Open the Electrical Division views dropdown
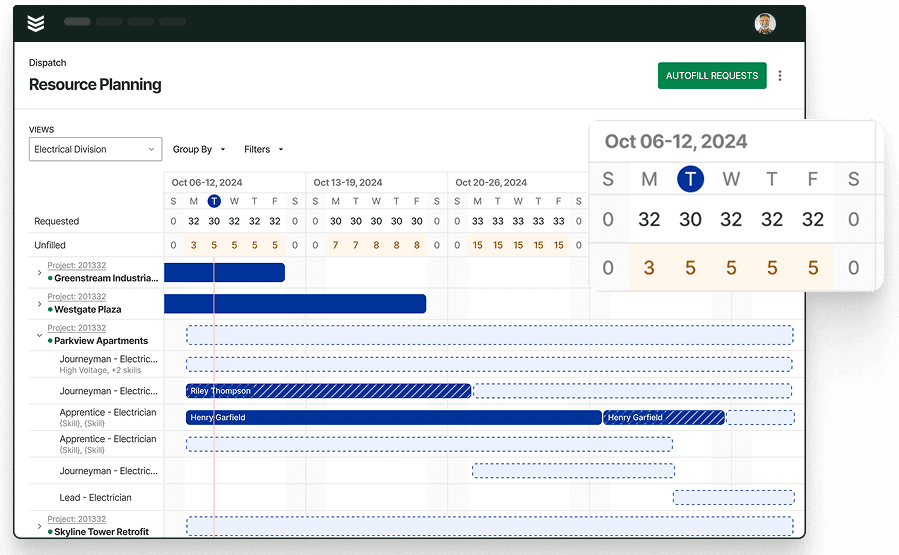 click(95, 149)
